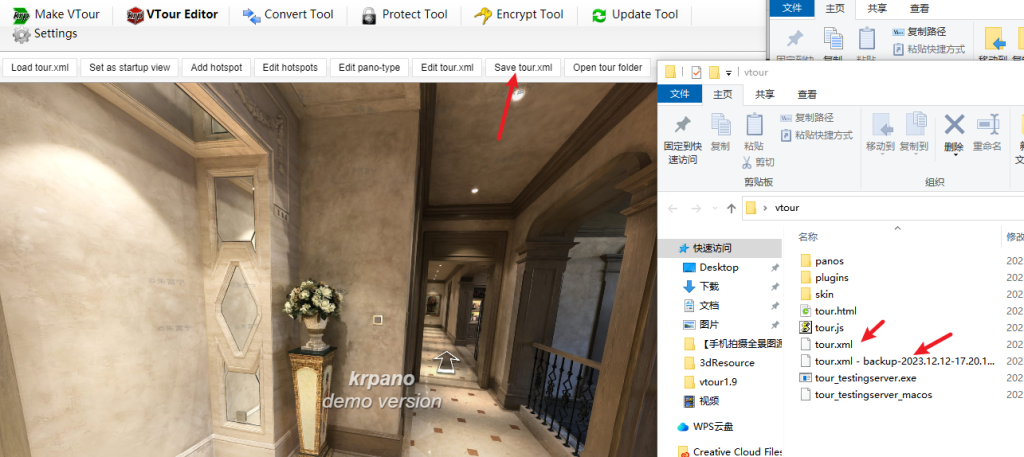Click the Up directory arrow

click(x=731, y=208)
